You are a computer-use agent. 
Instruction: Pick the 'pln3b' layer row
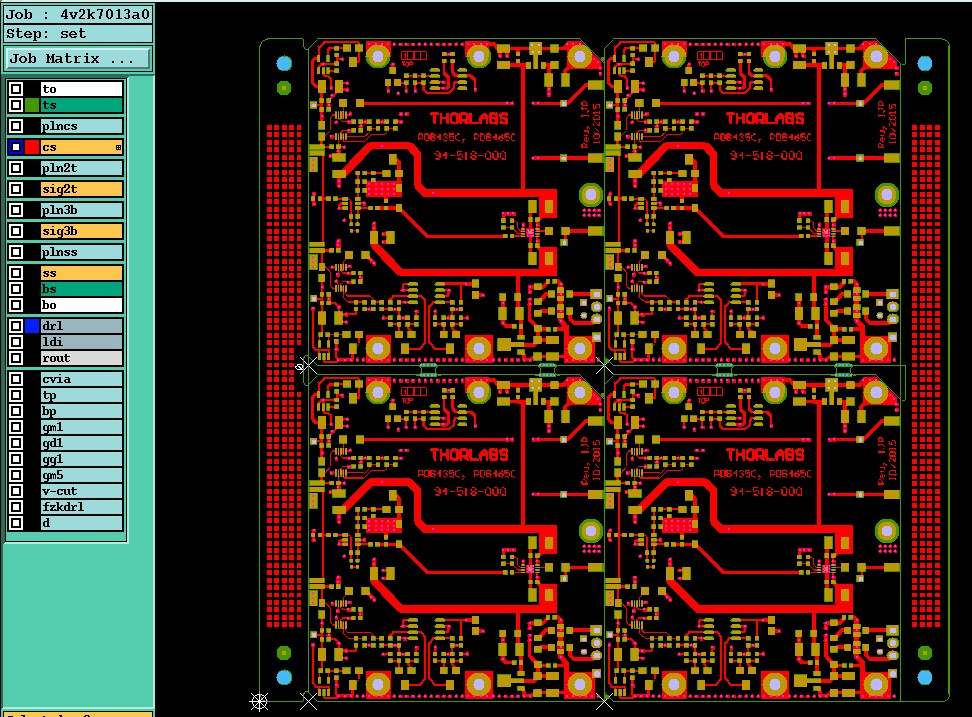point(81,211)
